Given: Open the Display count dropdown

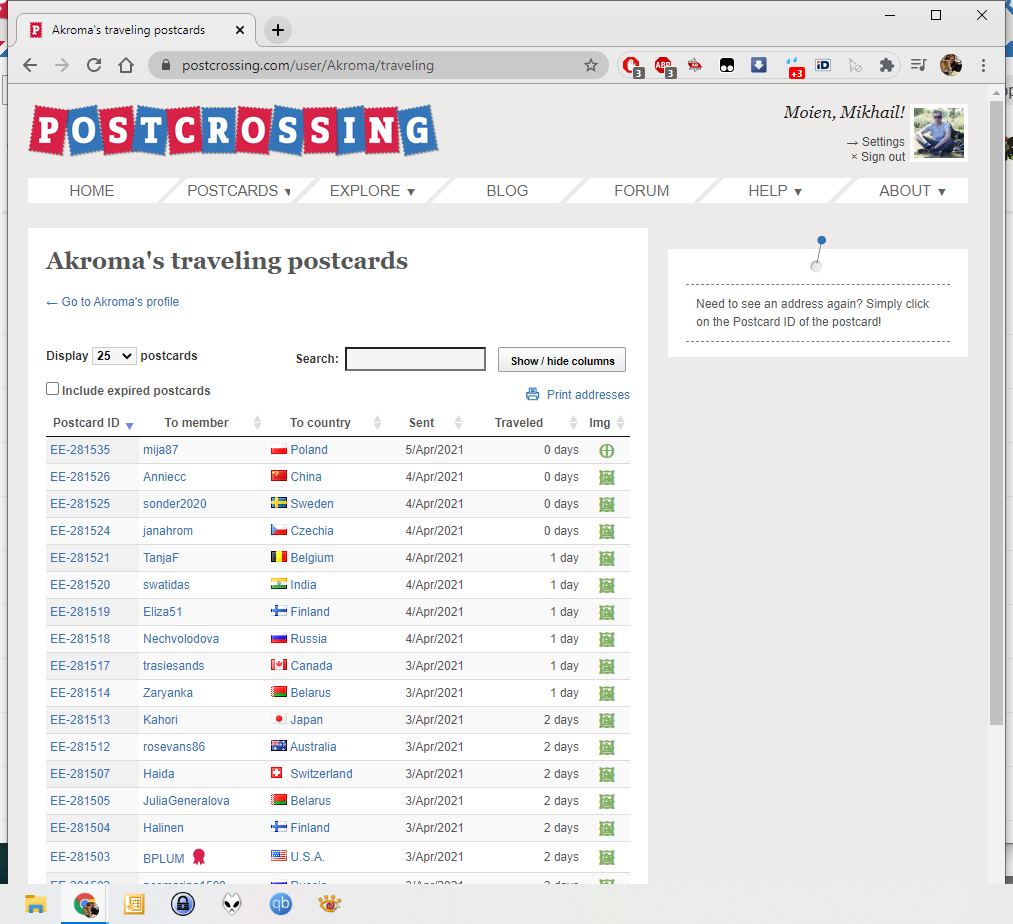Looking at the screenshot, I should point(114,356).
